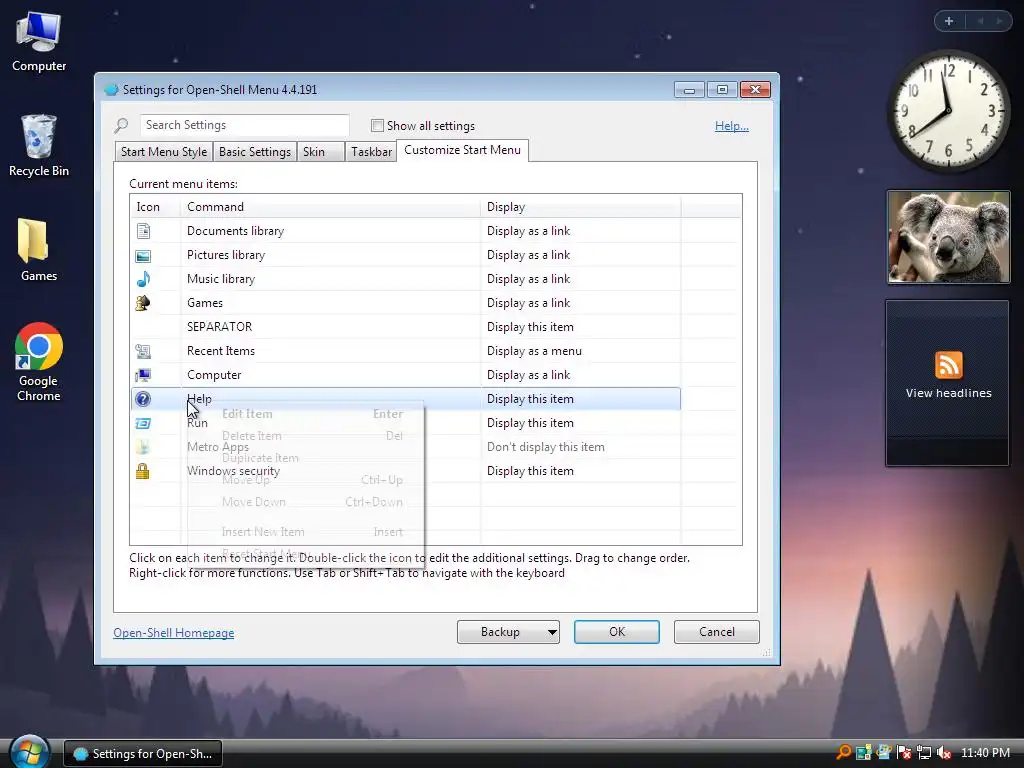Click the Metro Apps row icon
1024x768 pixels.
[x=143, y=447]
